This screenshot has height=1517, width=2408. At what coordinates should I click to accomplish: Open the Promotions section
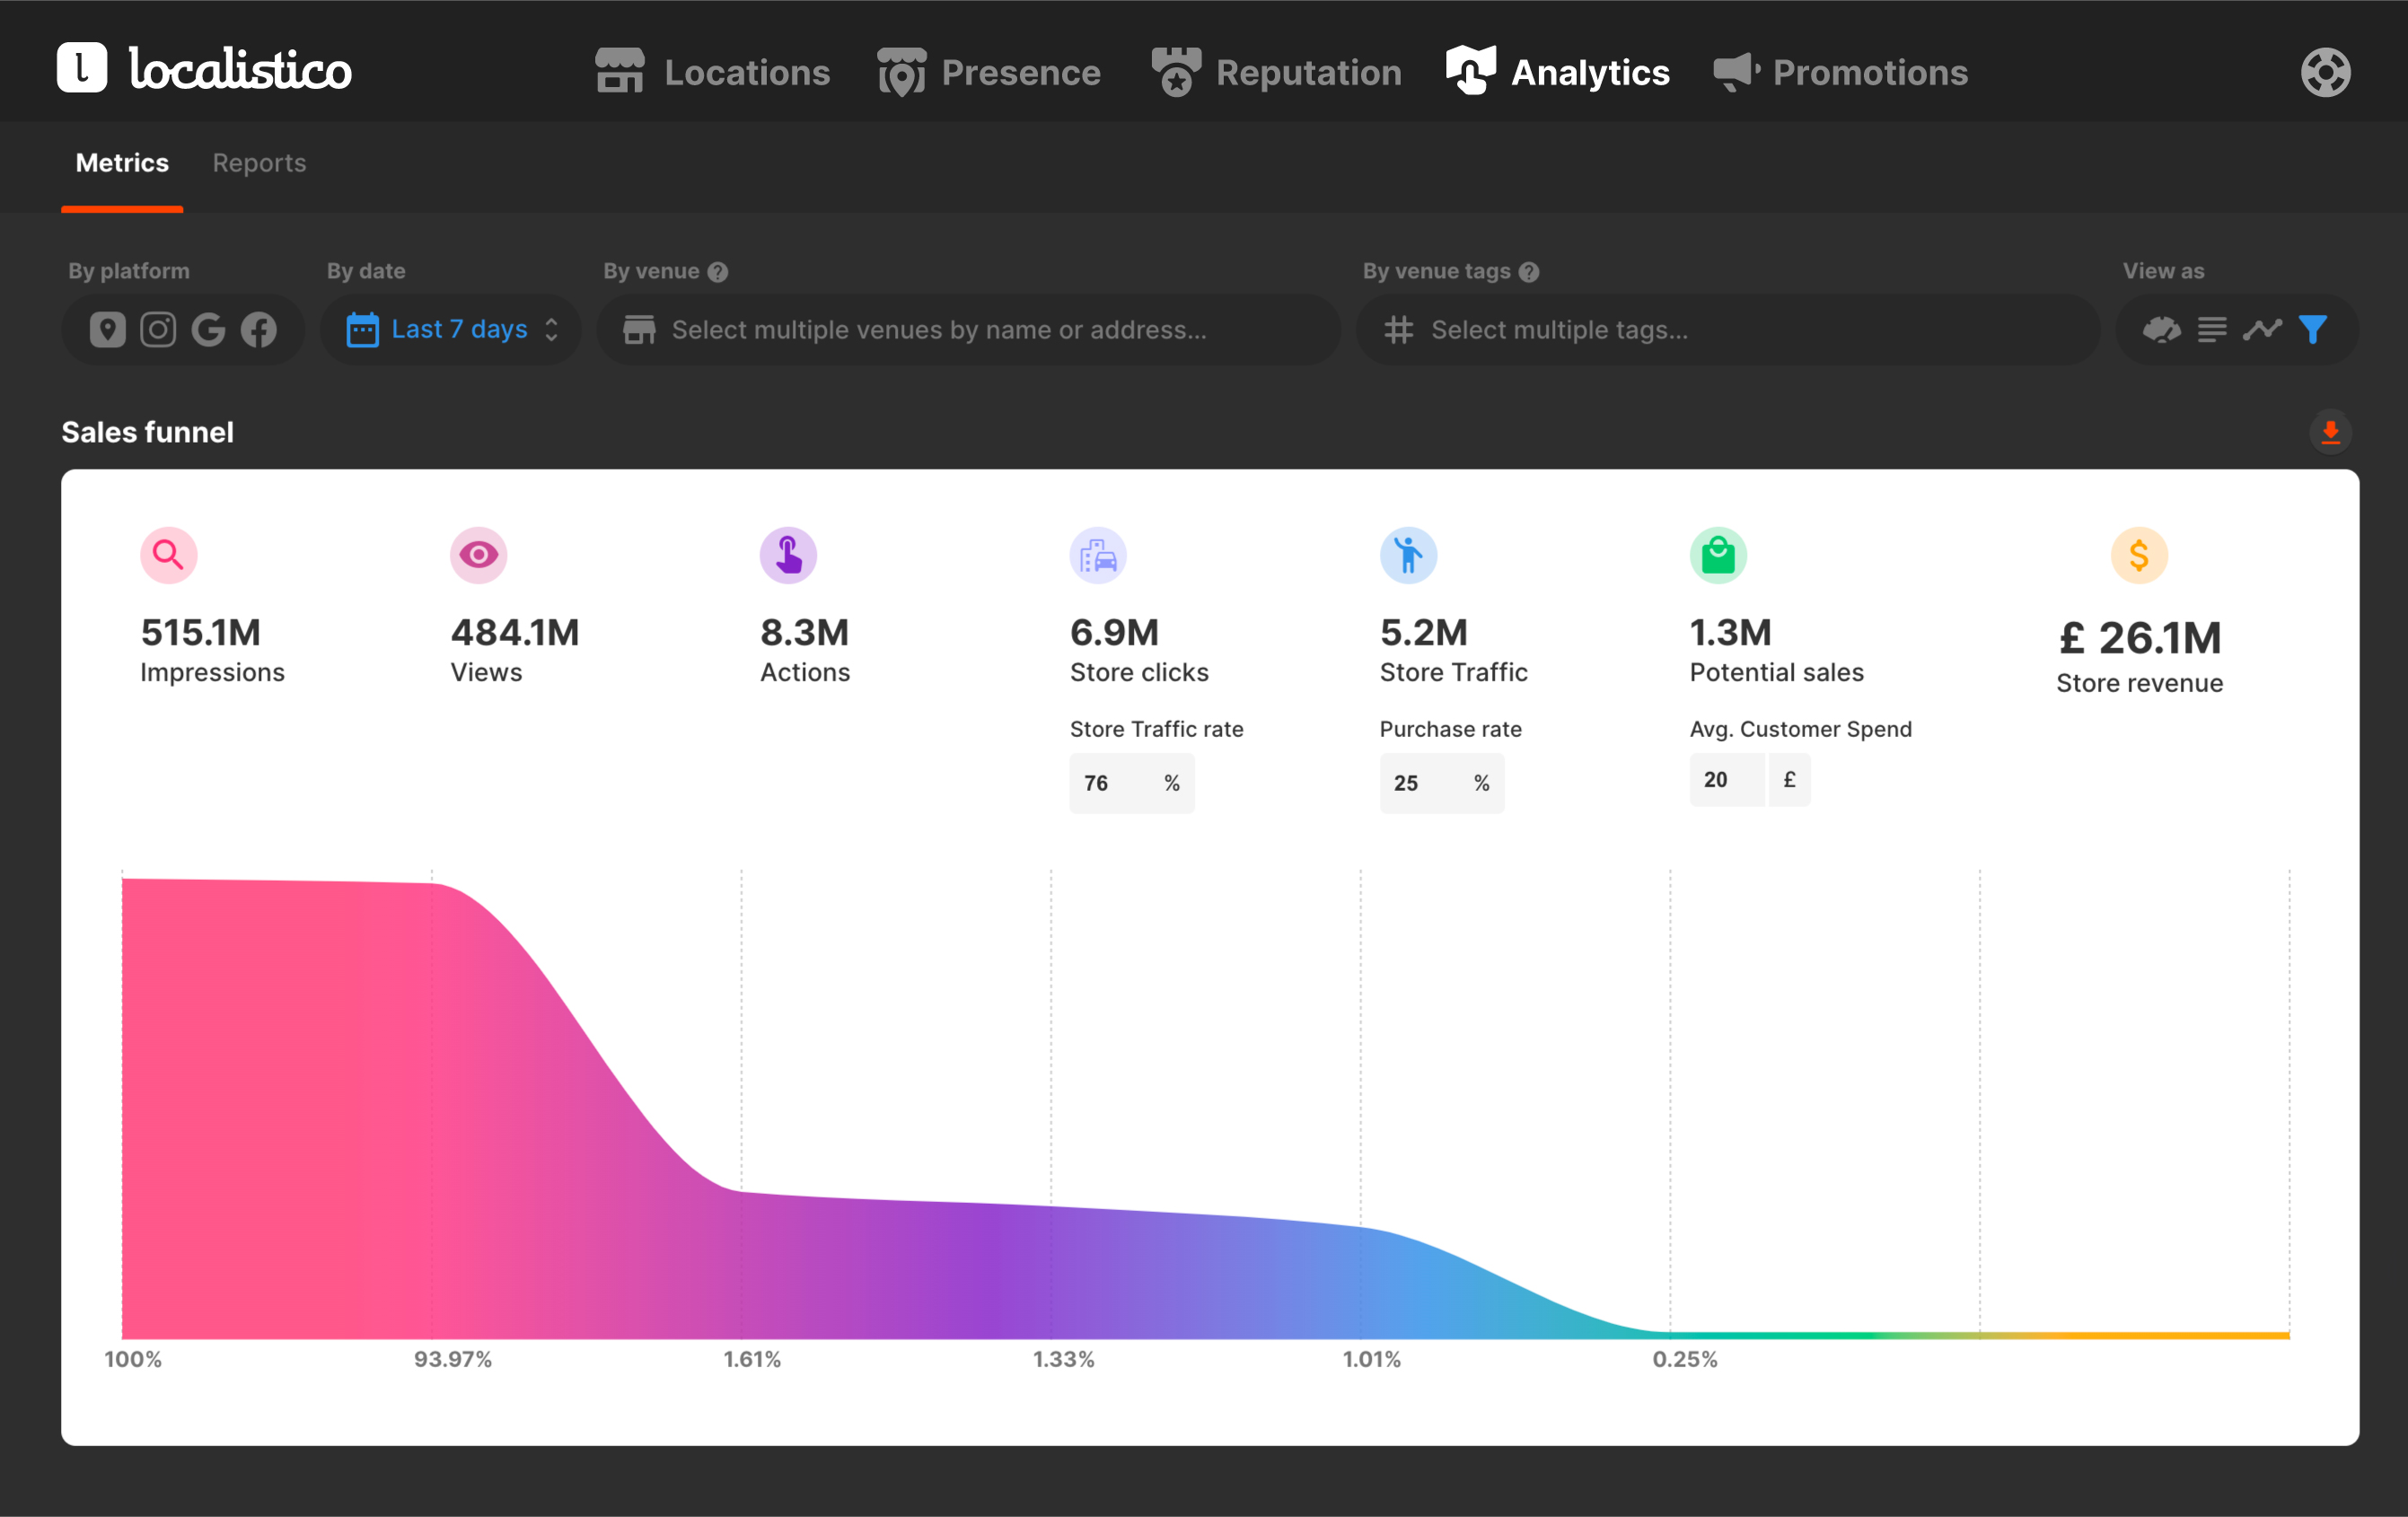[x=1840, y=72]
